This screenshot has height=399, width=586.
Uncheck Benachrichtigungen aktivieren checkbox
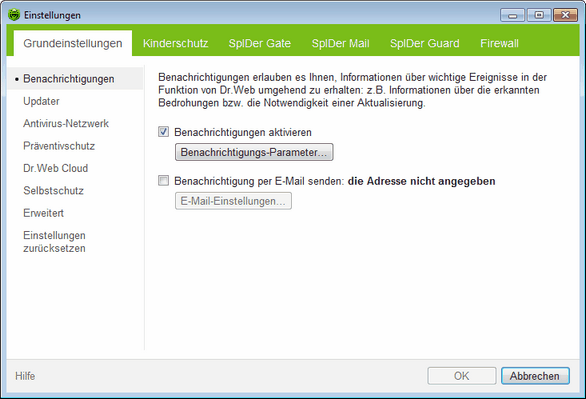[x=163, y=132]
